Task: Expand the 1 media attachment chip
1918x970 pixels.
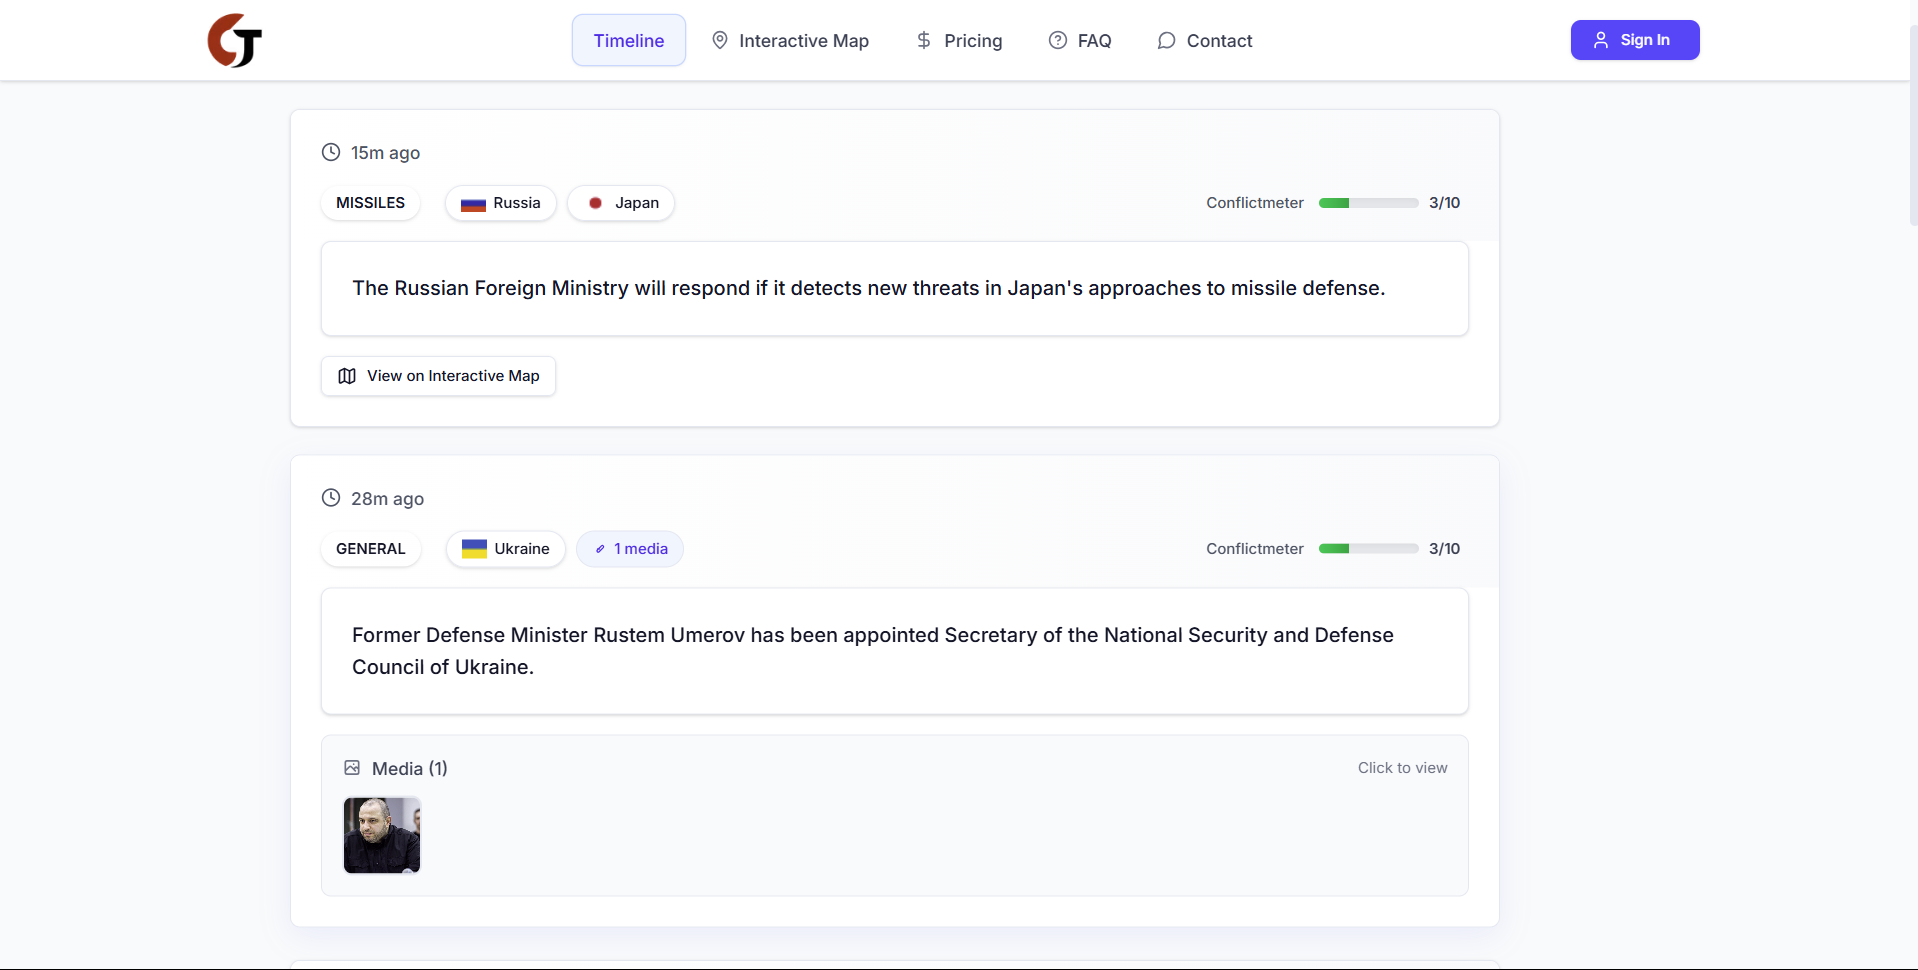Action: pos(630,548)
